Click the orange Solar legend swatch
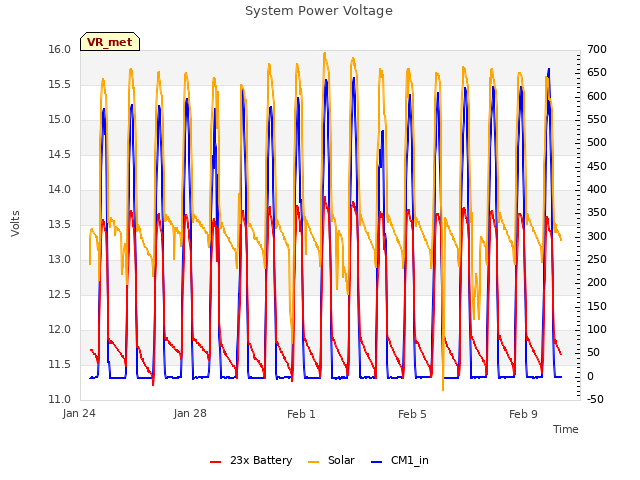The height and width of the screenshot is (480, 640). tap(313, 462)
